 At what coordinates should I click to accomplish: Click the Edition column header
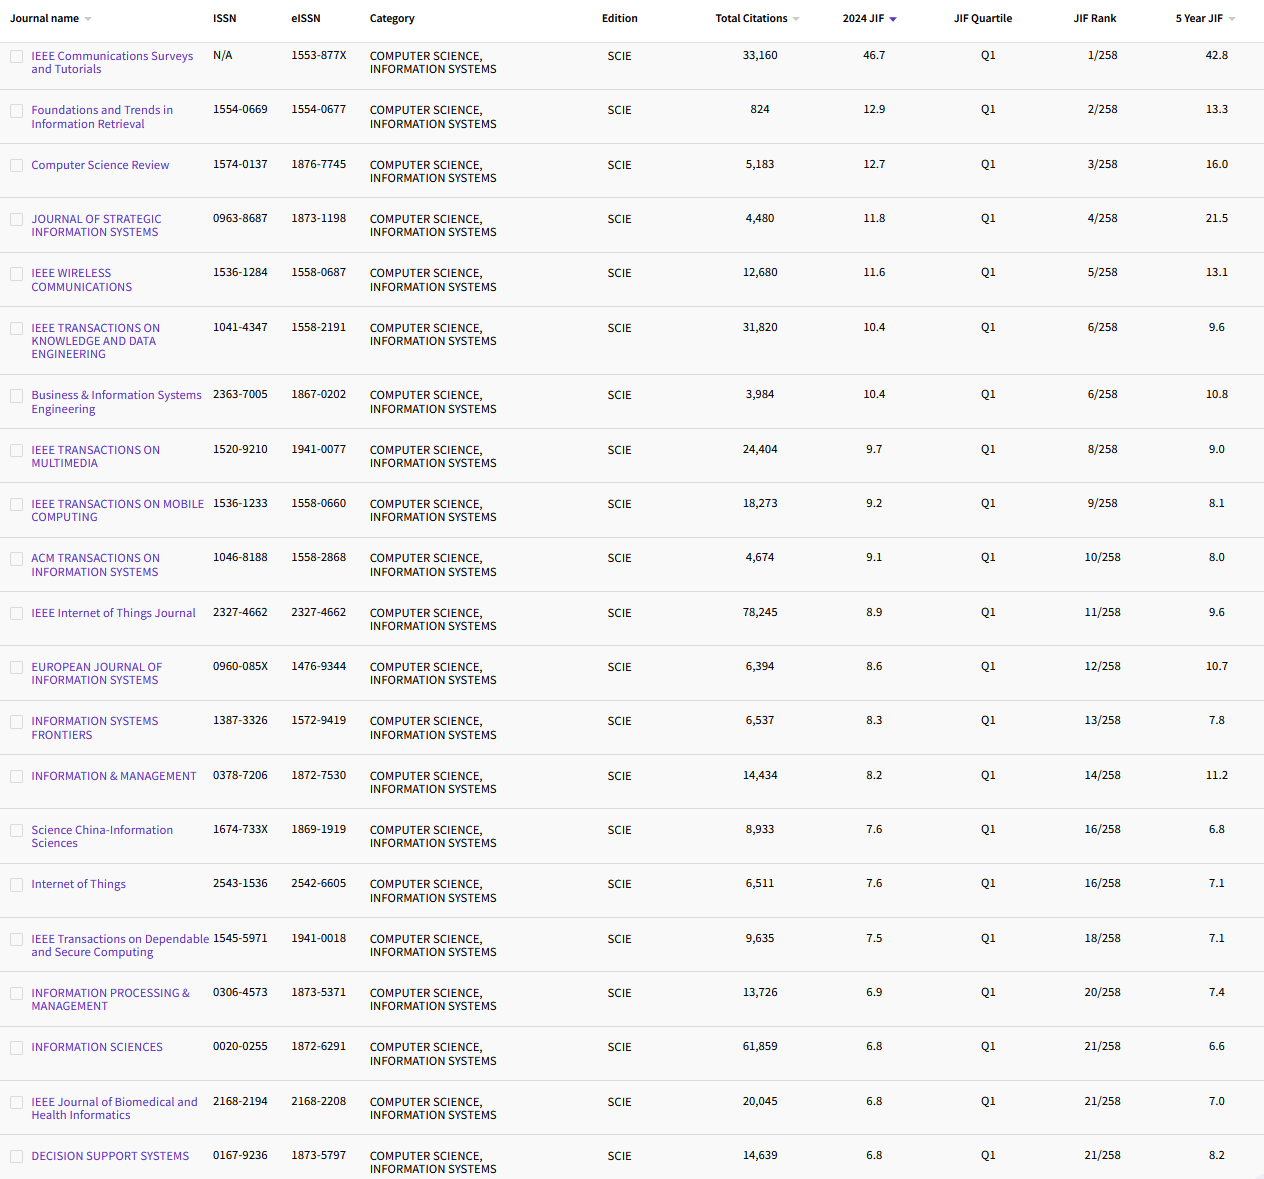[x=619, y=17]
